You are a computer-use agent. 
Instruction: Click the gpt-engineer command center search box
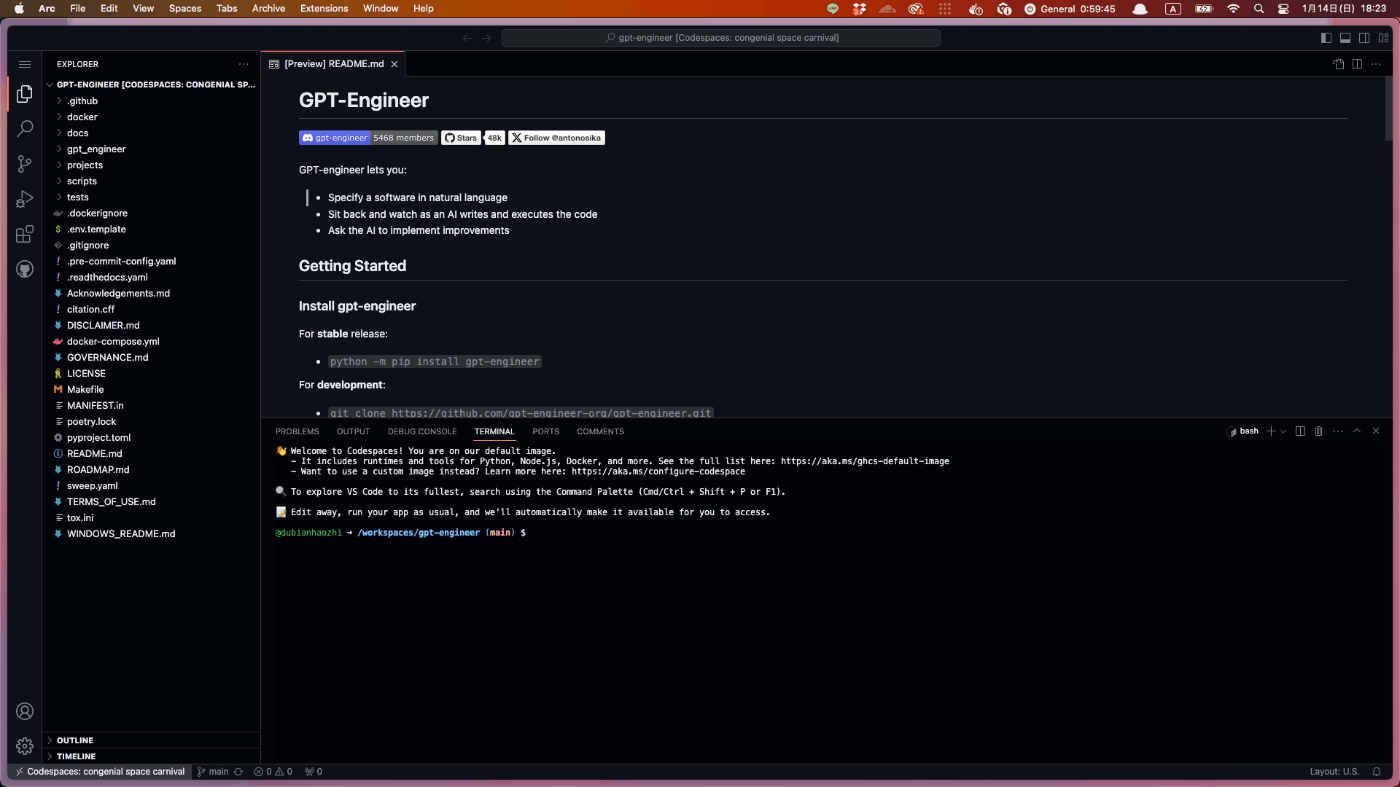point(721,38)
